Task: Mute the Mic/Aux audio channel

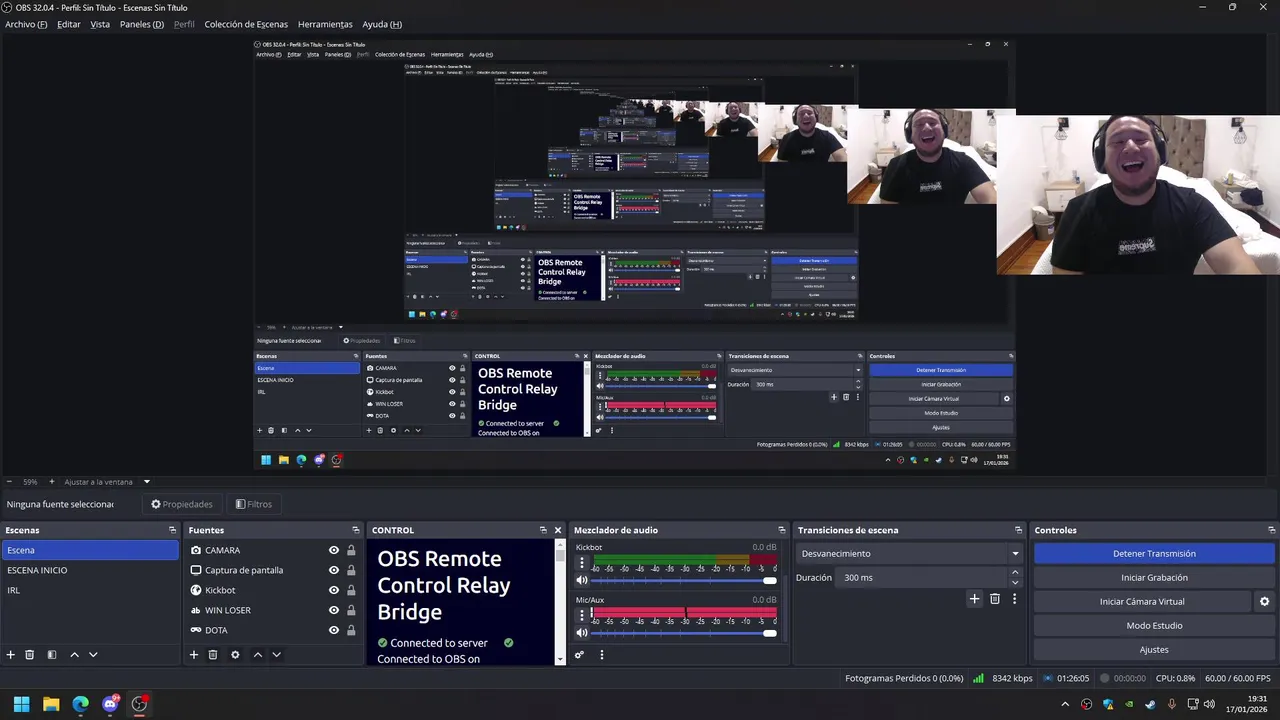Action: tap(582, 632)
